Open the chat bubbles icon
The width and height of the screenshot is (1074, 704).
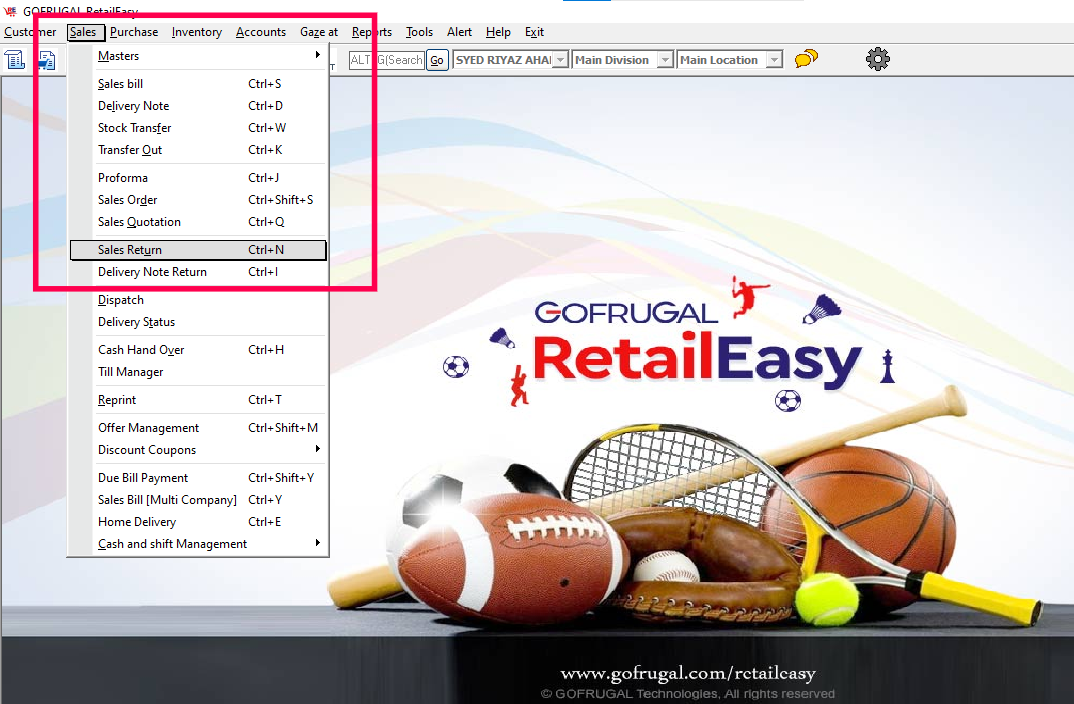coord(806,59)
